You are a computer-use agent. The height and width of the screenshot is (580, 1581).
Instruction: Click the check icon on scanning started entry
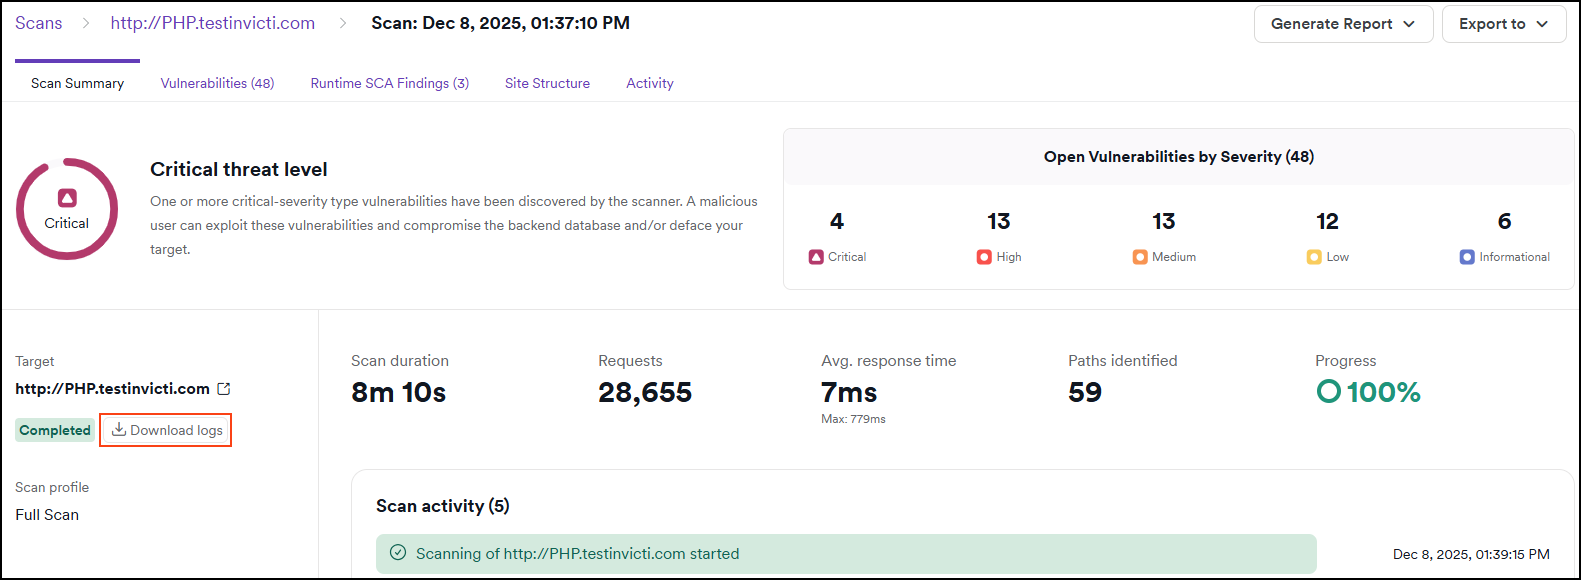[398, 553]
